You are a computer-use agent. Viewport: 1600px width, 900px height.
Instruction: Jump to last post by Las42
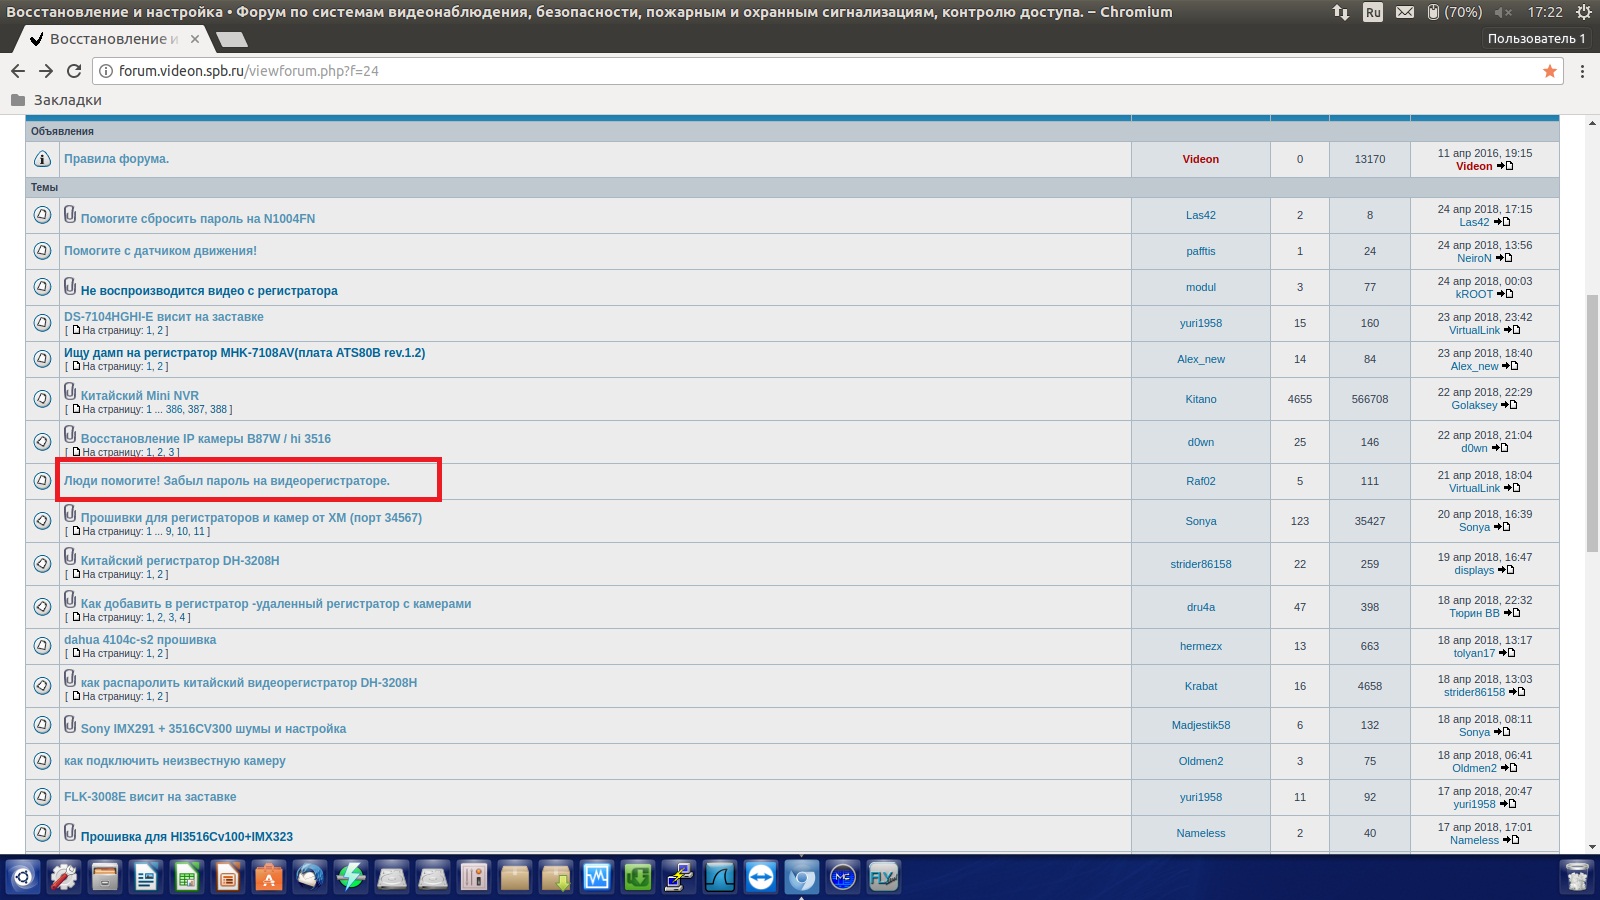[1502, 222]
